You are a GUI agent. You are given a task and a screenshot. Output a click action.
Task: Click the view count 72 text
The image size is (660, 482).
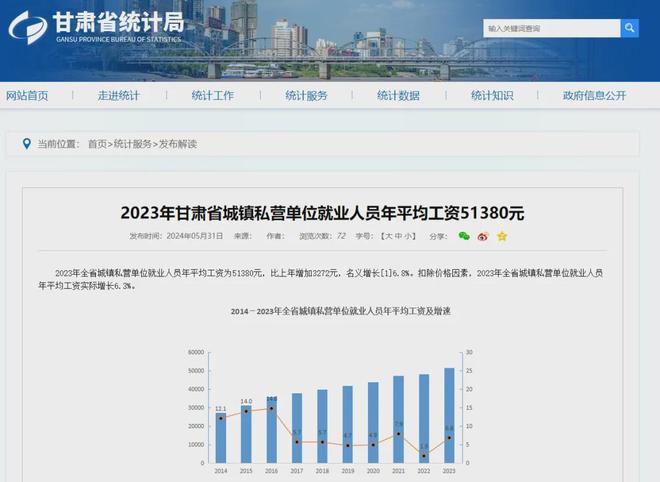341,236
